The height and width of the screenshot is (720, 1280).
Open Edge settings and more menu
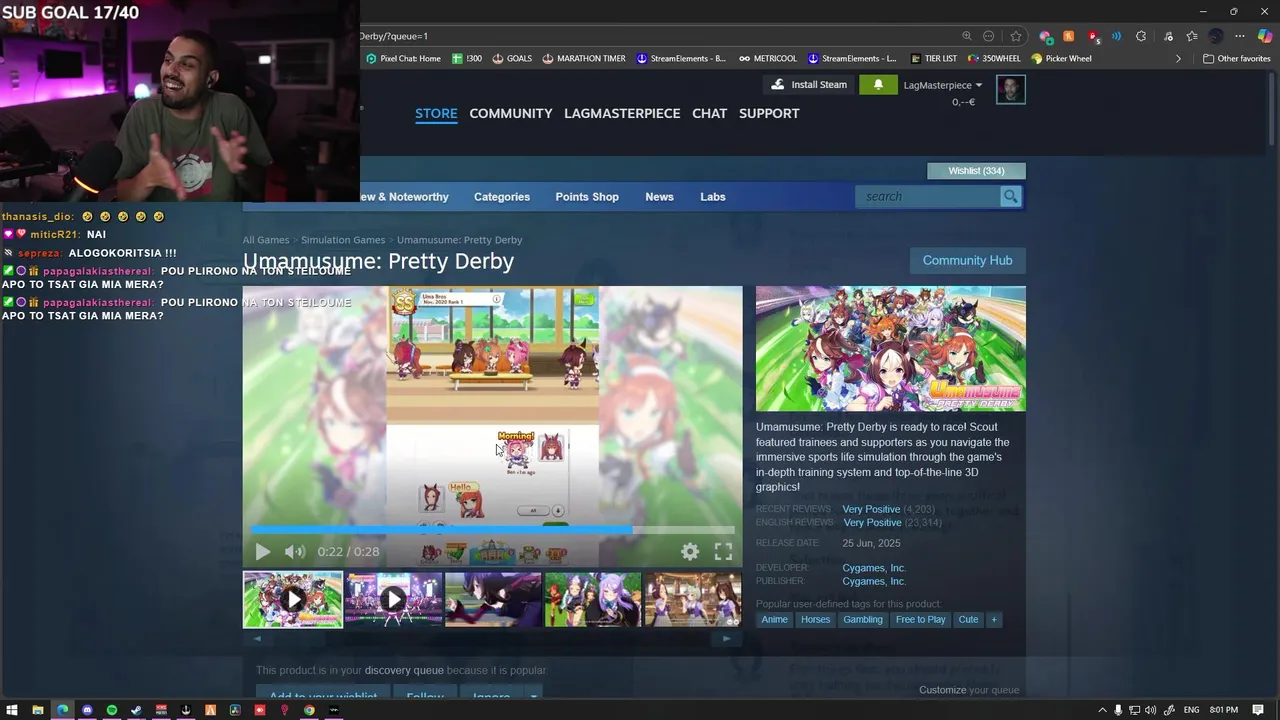(1240, 36)
